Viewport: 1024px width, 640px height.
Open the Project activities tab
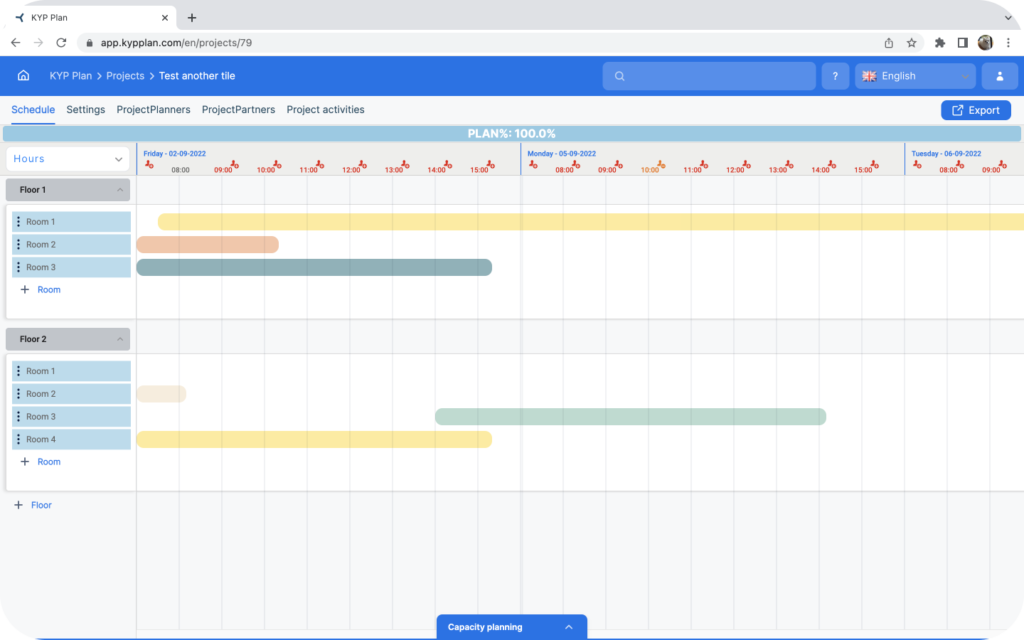pyautogui.click(x=325, y=110)
